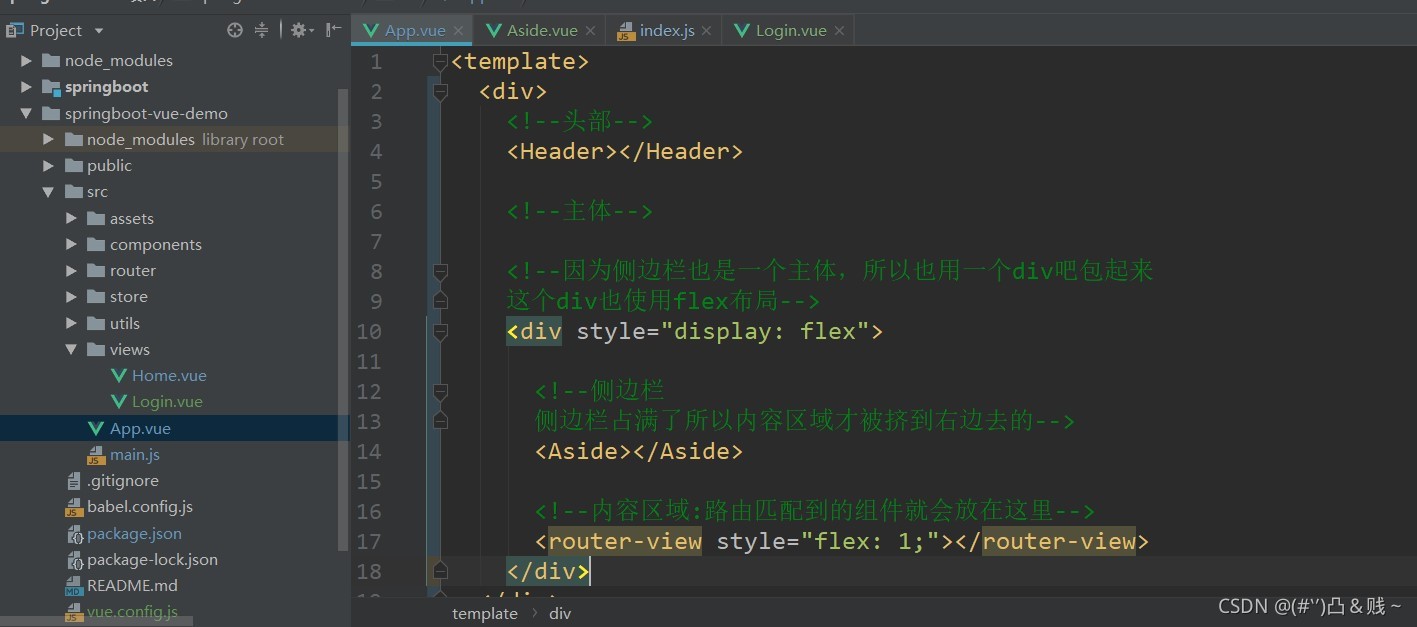Expand the top node_modules folder
This screenshot has width=1417, height=627.
(26, 61)
